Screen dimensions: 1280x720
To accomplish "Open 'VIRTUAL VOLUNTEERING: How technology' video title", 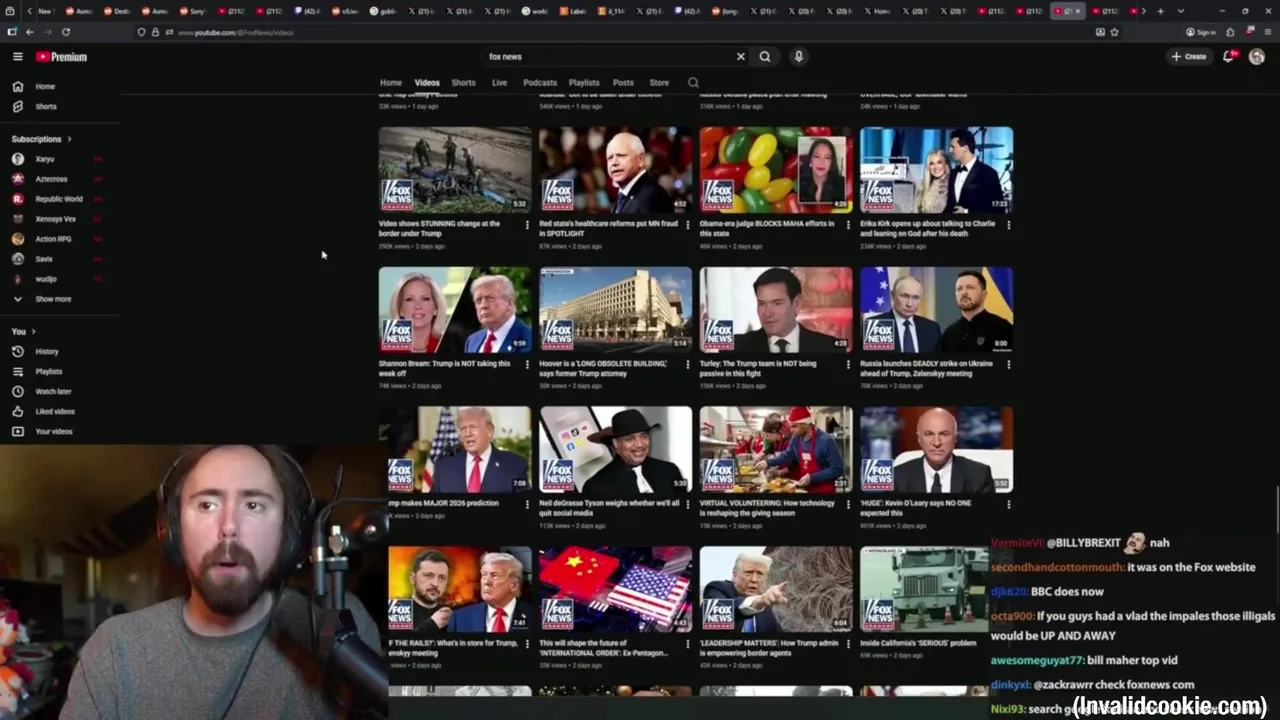I will (767, 508).
